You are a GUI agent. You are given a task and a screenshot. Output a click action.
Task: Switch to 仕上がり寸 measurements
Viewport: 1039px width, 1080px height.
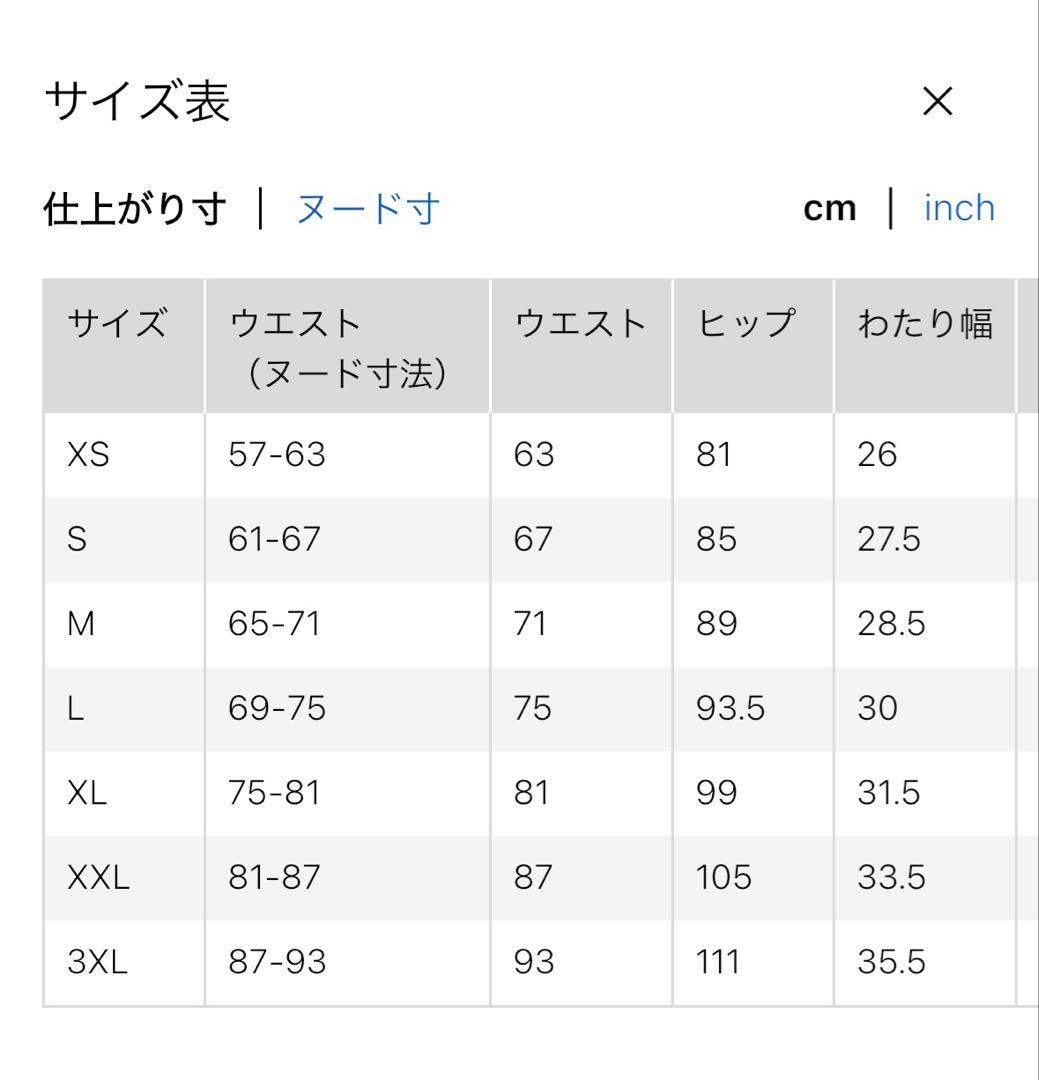pos(135,208)
